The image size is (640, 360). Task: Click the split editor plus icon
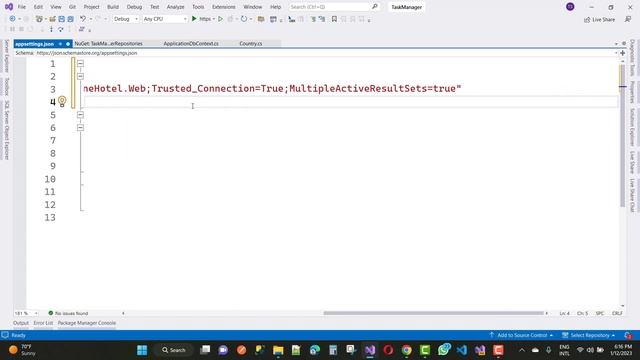coord(622,53)
